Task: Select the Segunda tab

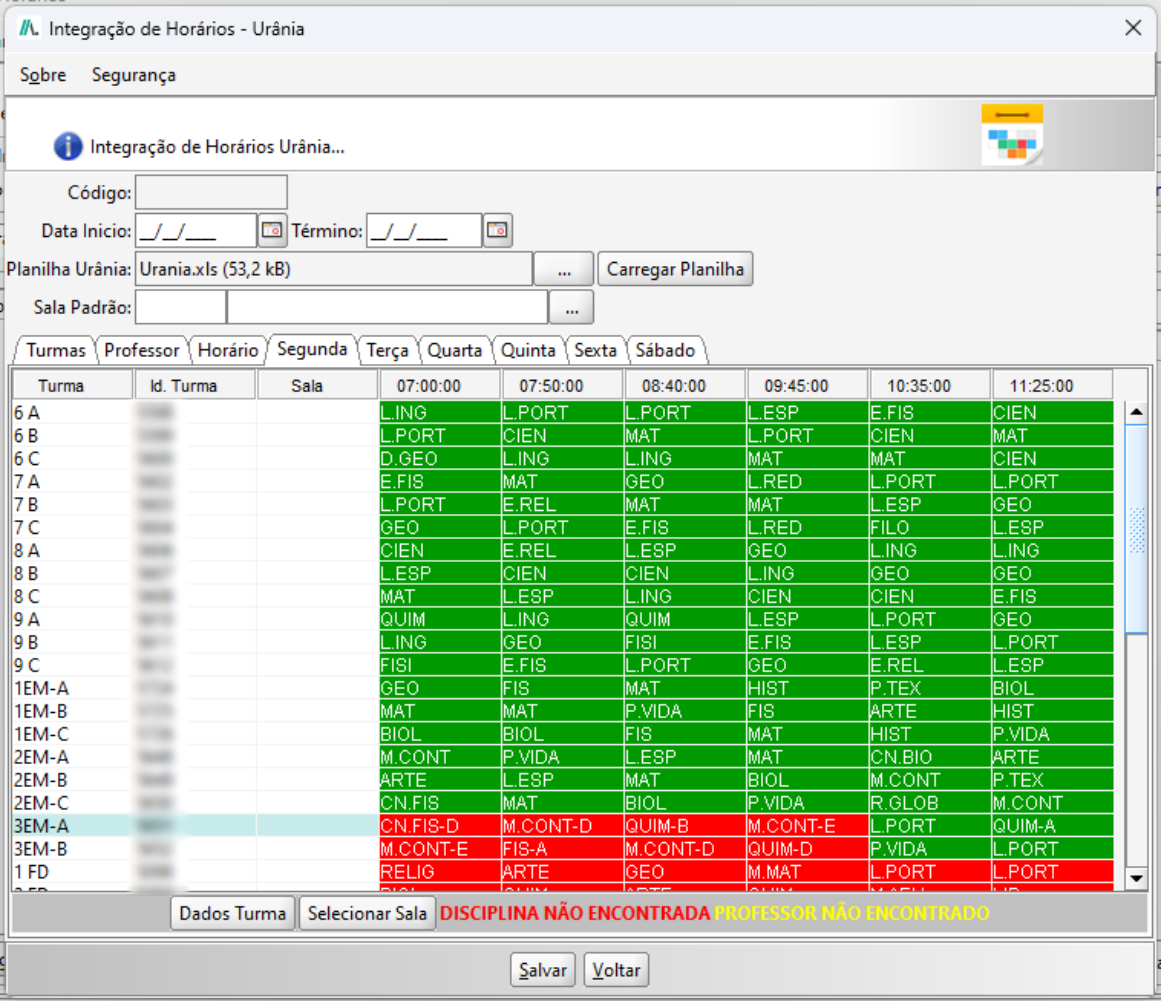Action: [x=312, y=349]
